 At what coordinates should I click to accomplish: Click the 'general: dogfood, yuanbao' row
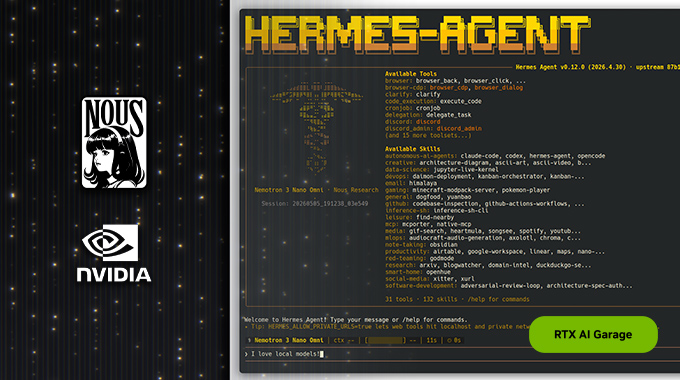click(428, 197)
